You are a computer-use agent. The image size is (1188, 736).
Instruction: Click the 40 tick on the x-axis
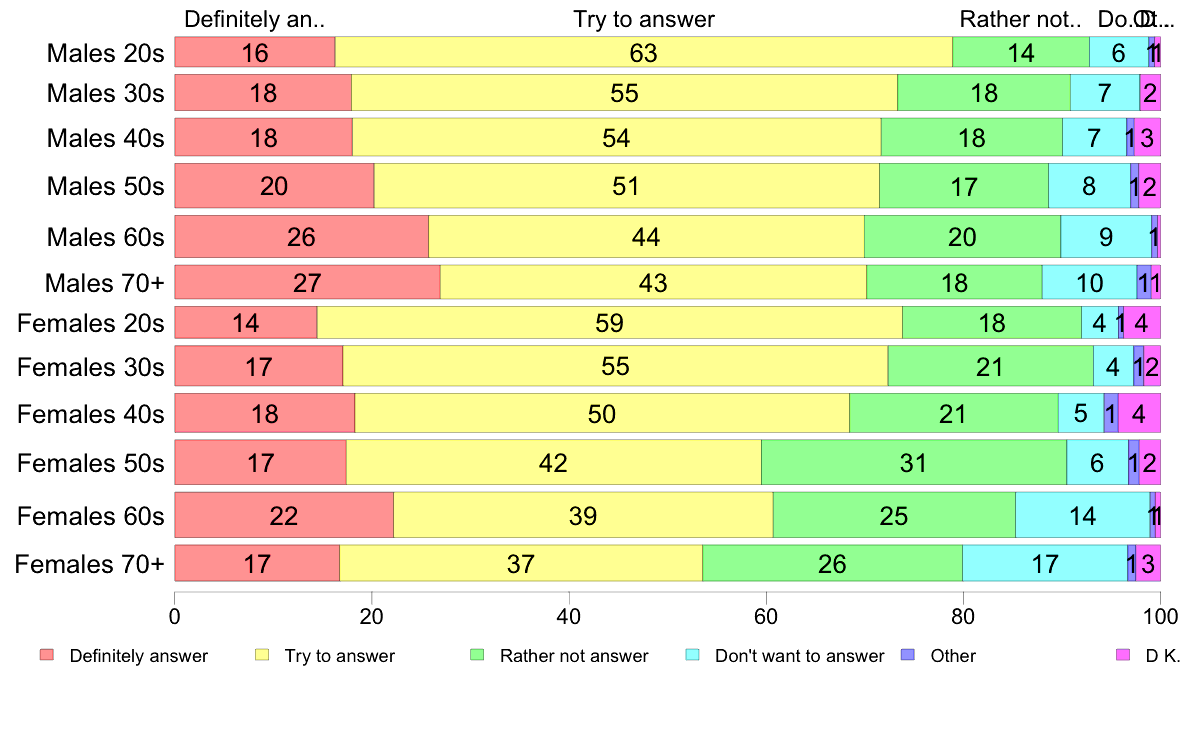(x=568, y=616)
